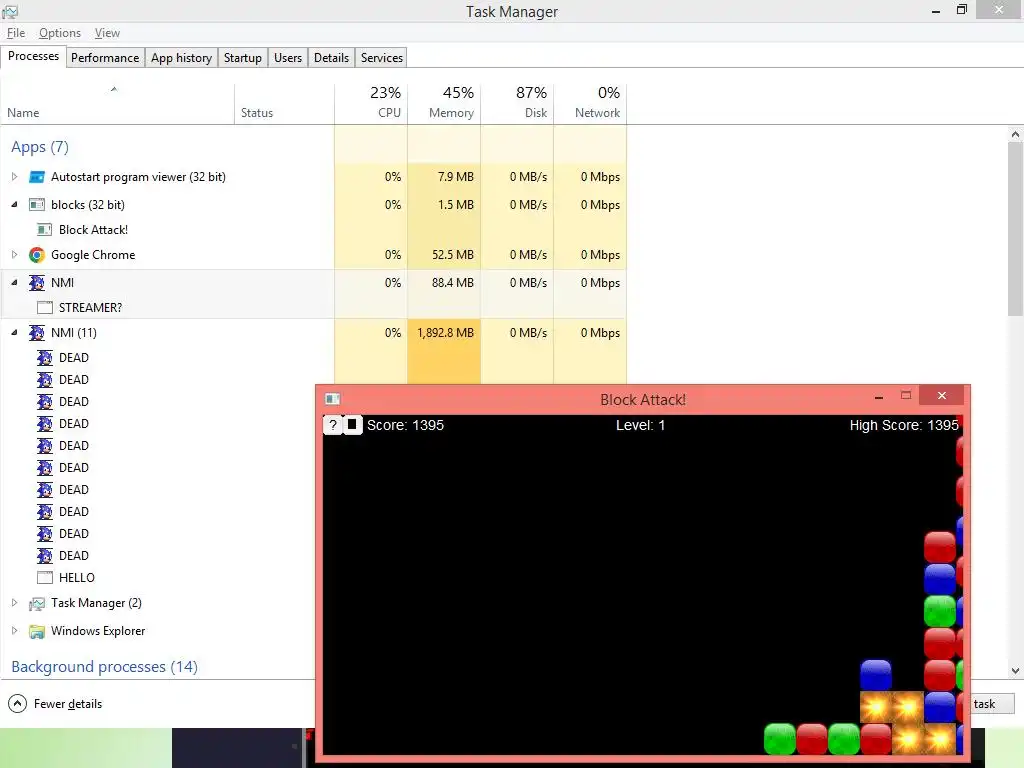Switch to the App history tab

pos(182,57)
